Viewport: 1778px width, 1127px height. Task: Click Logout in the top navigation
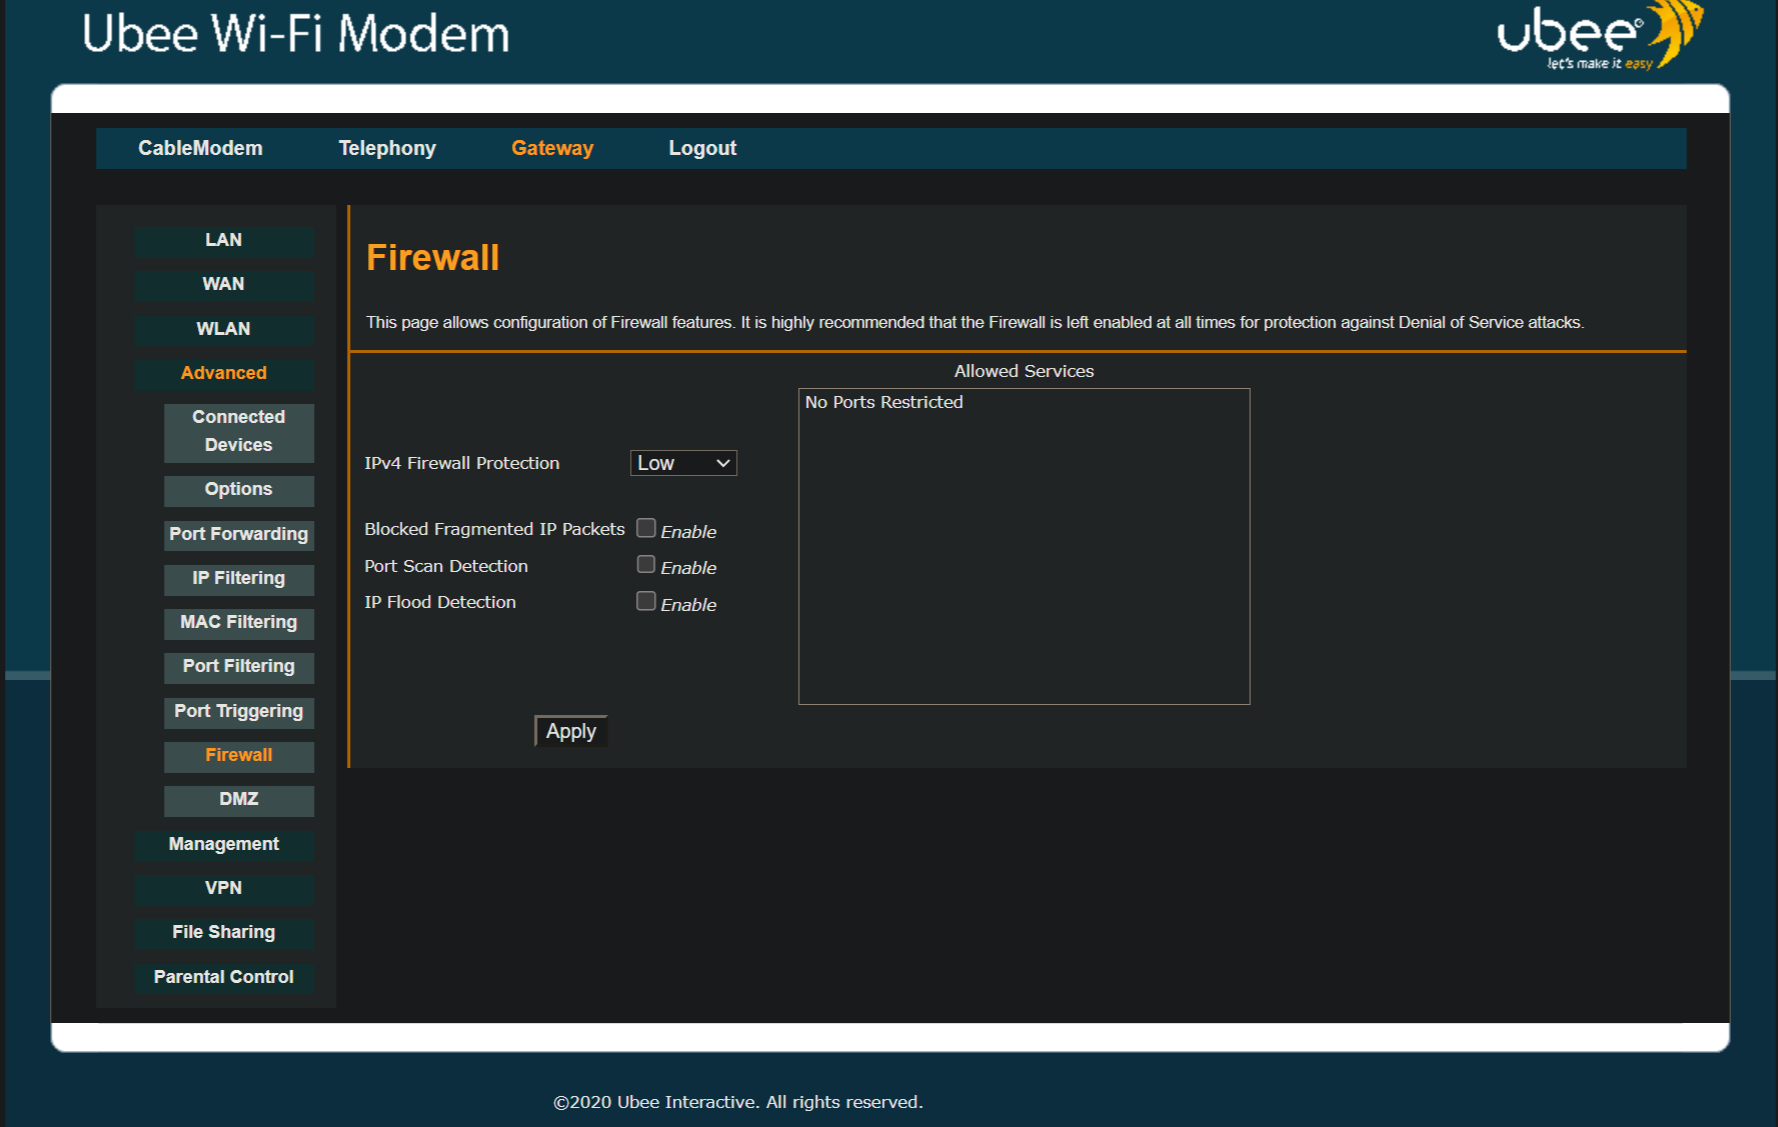pos(702,148)
